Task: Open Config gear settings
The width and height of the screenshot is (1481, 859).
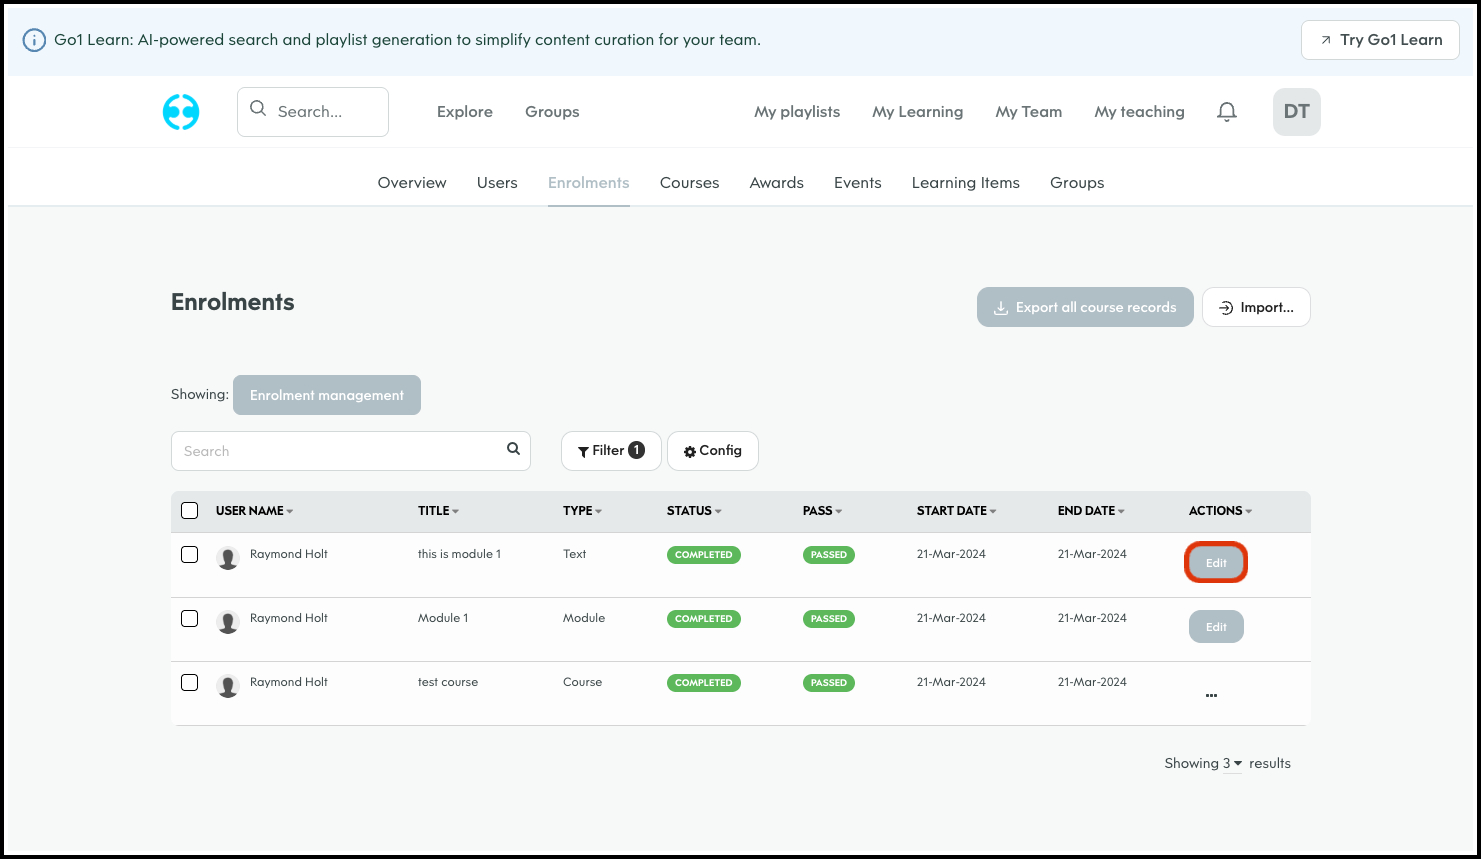Action: [x=712, y=451]
